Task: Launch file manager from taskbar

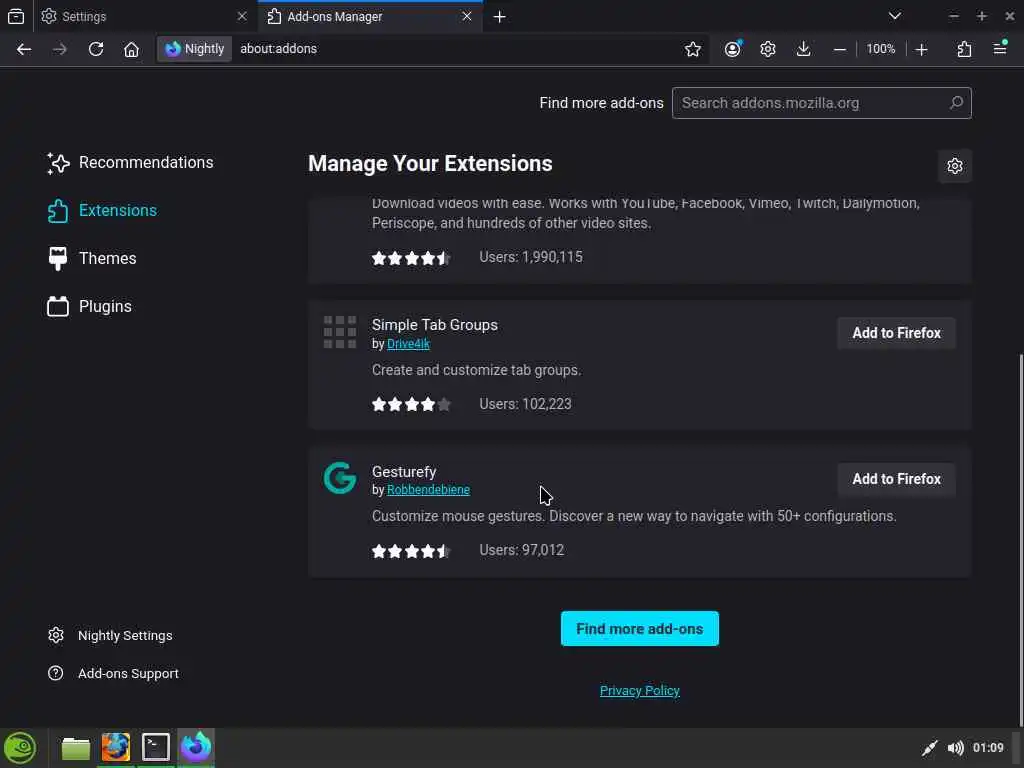Action: 76,748
